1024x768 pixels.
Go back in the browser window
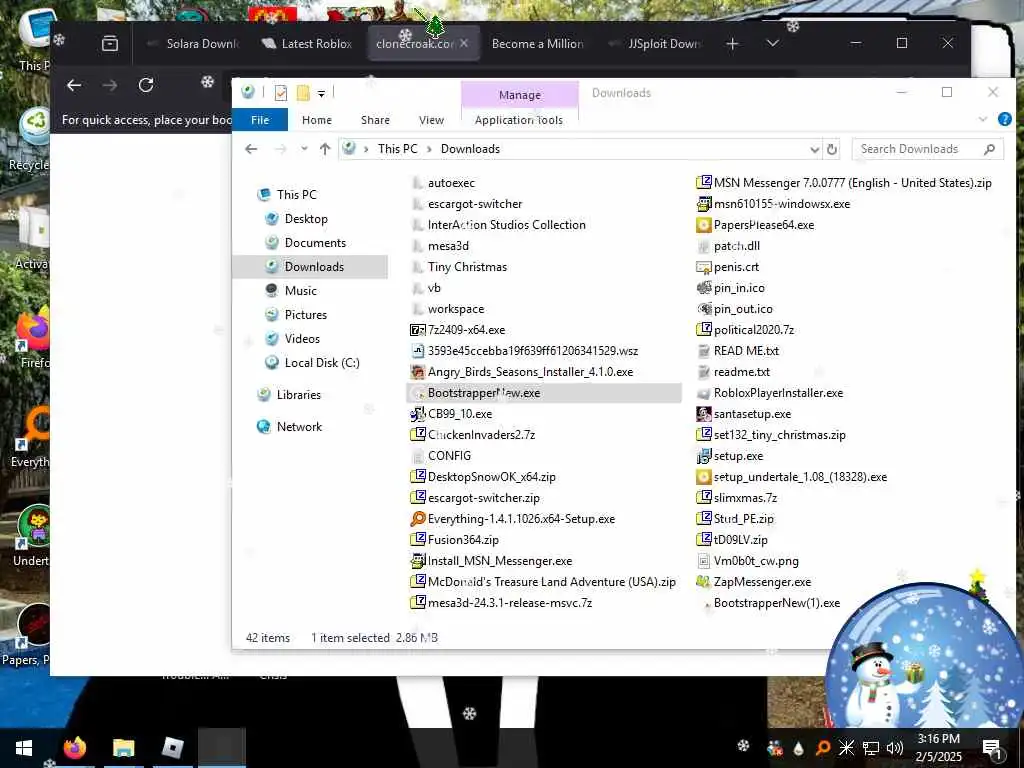point(74,85)
